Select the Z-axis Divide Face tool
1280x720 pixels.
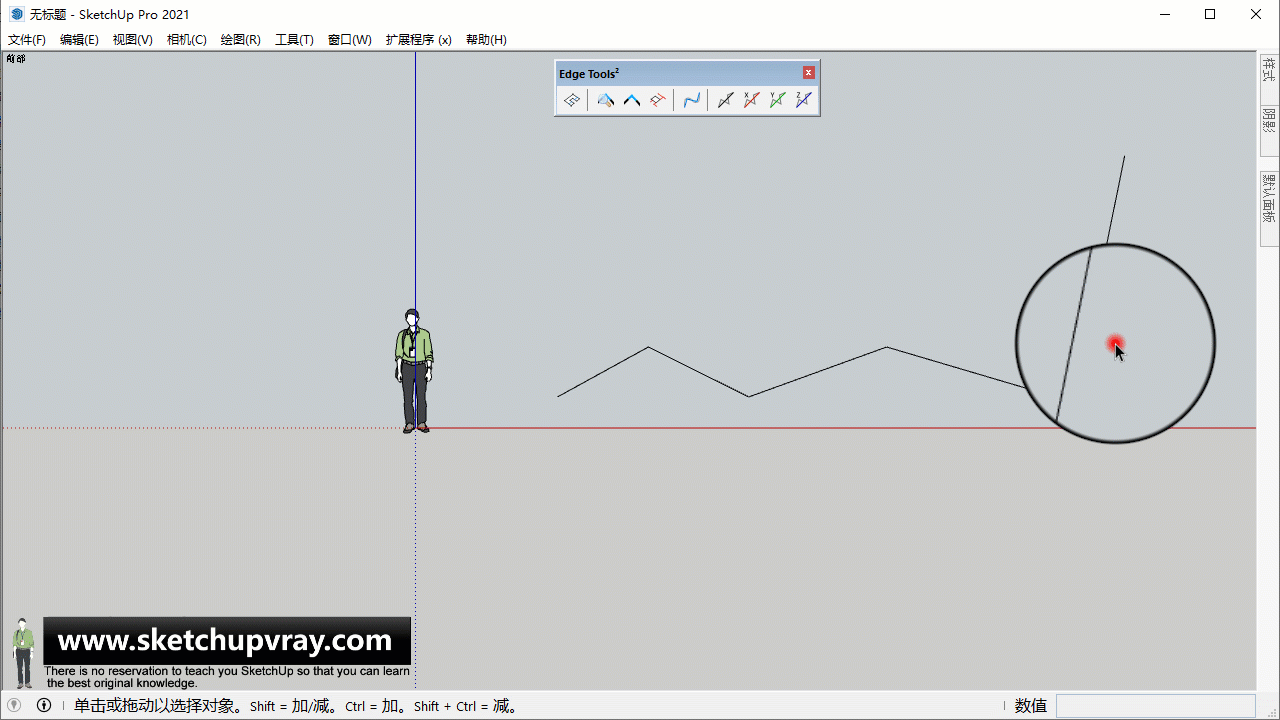coord(803,100)
